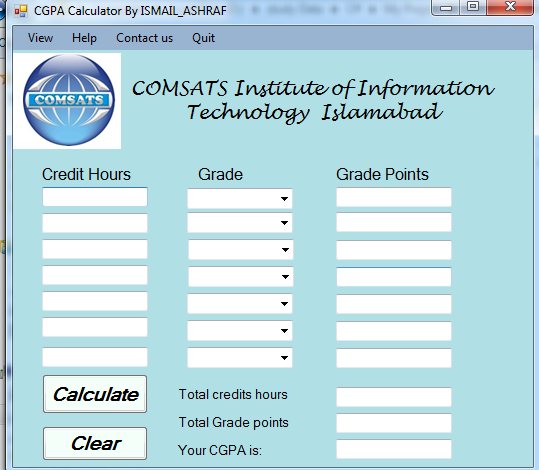
Task: Focus the seventh Credit Hours field
Action: click(95, 357)
